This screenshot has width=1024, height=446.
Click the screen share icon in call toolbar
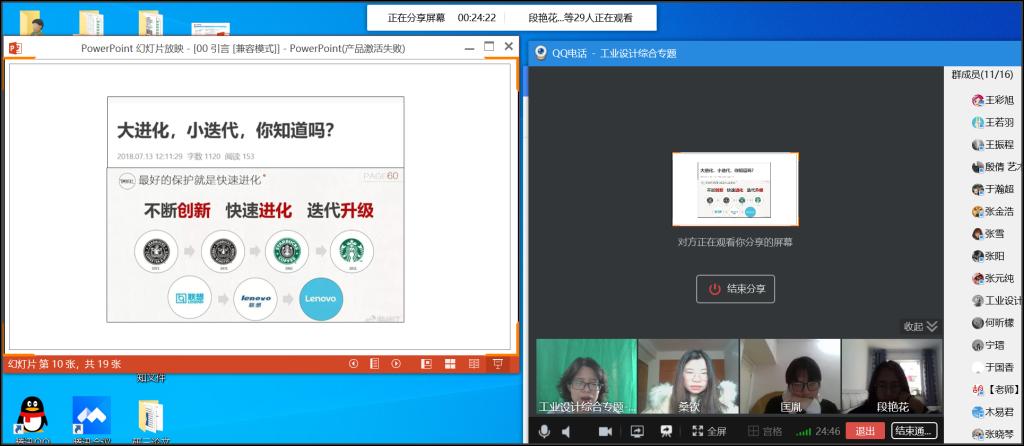click(636, 431)
